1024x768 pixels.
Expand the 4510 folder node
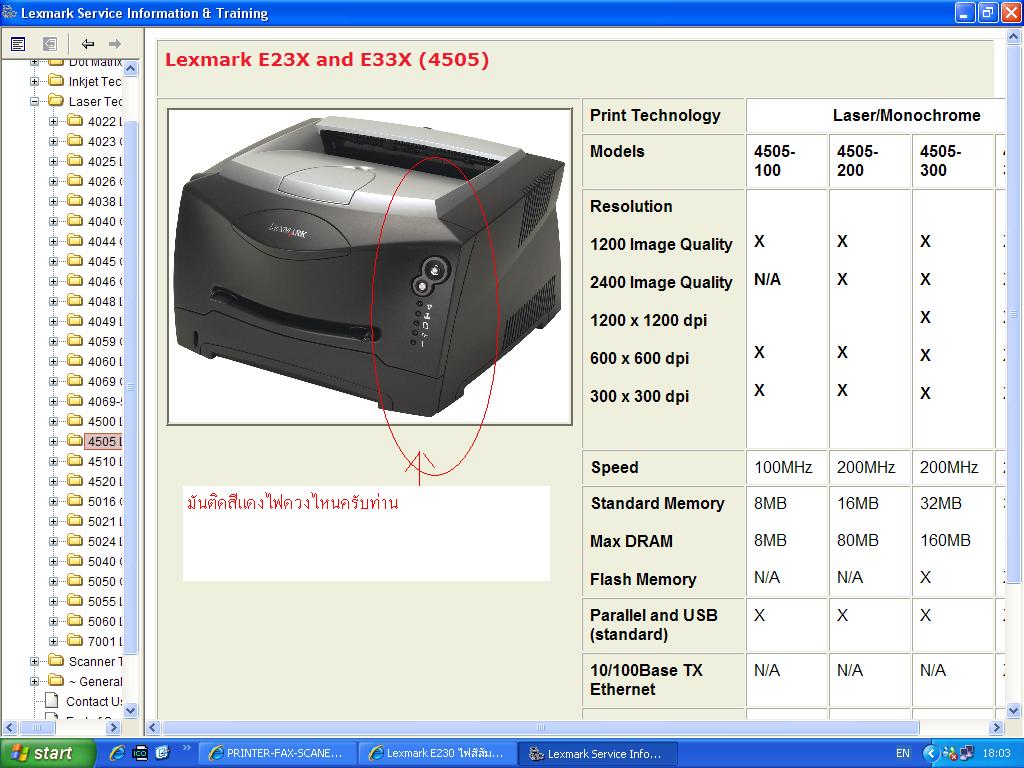tap(54, 462)
